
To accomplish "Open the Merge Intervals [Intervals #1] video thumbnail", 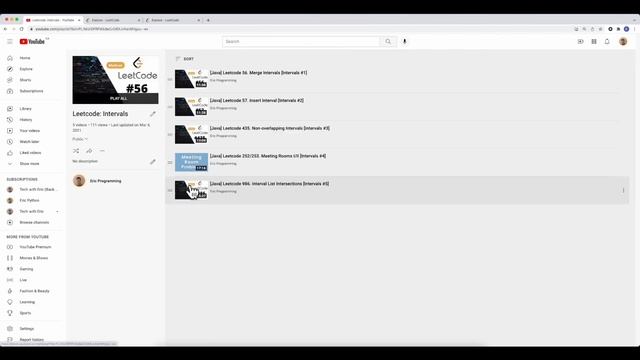I will [191, 79].
